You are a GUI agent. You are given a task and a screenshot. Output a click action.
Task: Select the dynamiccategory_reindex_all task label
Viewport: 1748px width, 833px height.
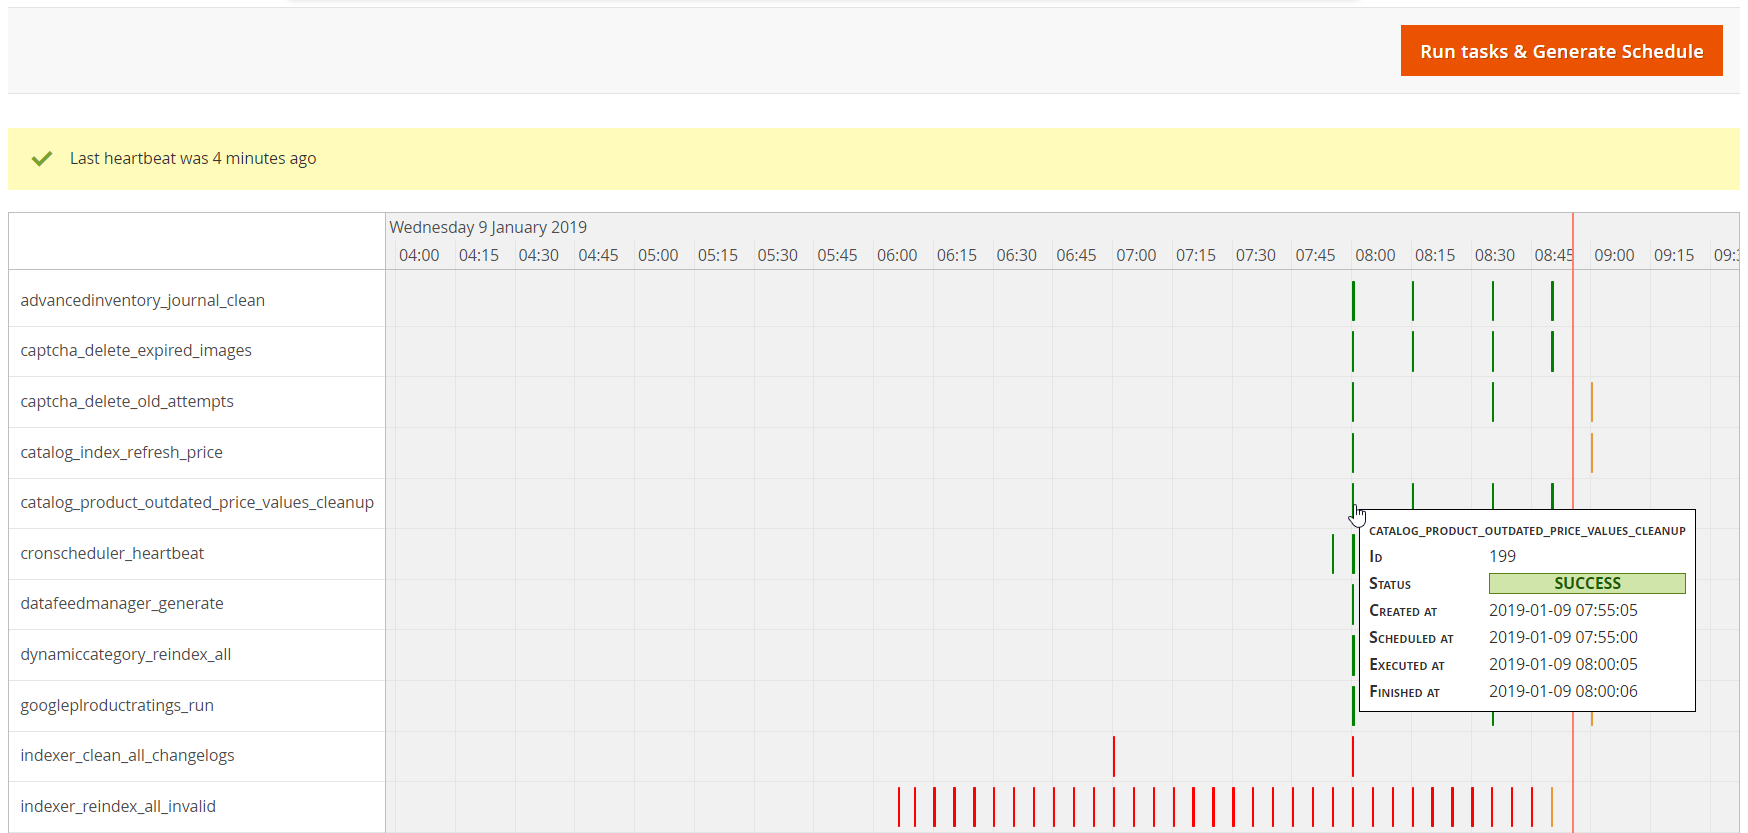click(x=126, y=654)
